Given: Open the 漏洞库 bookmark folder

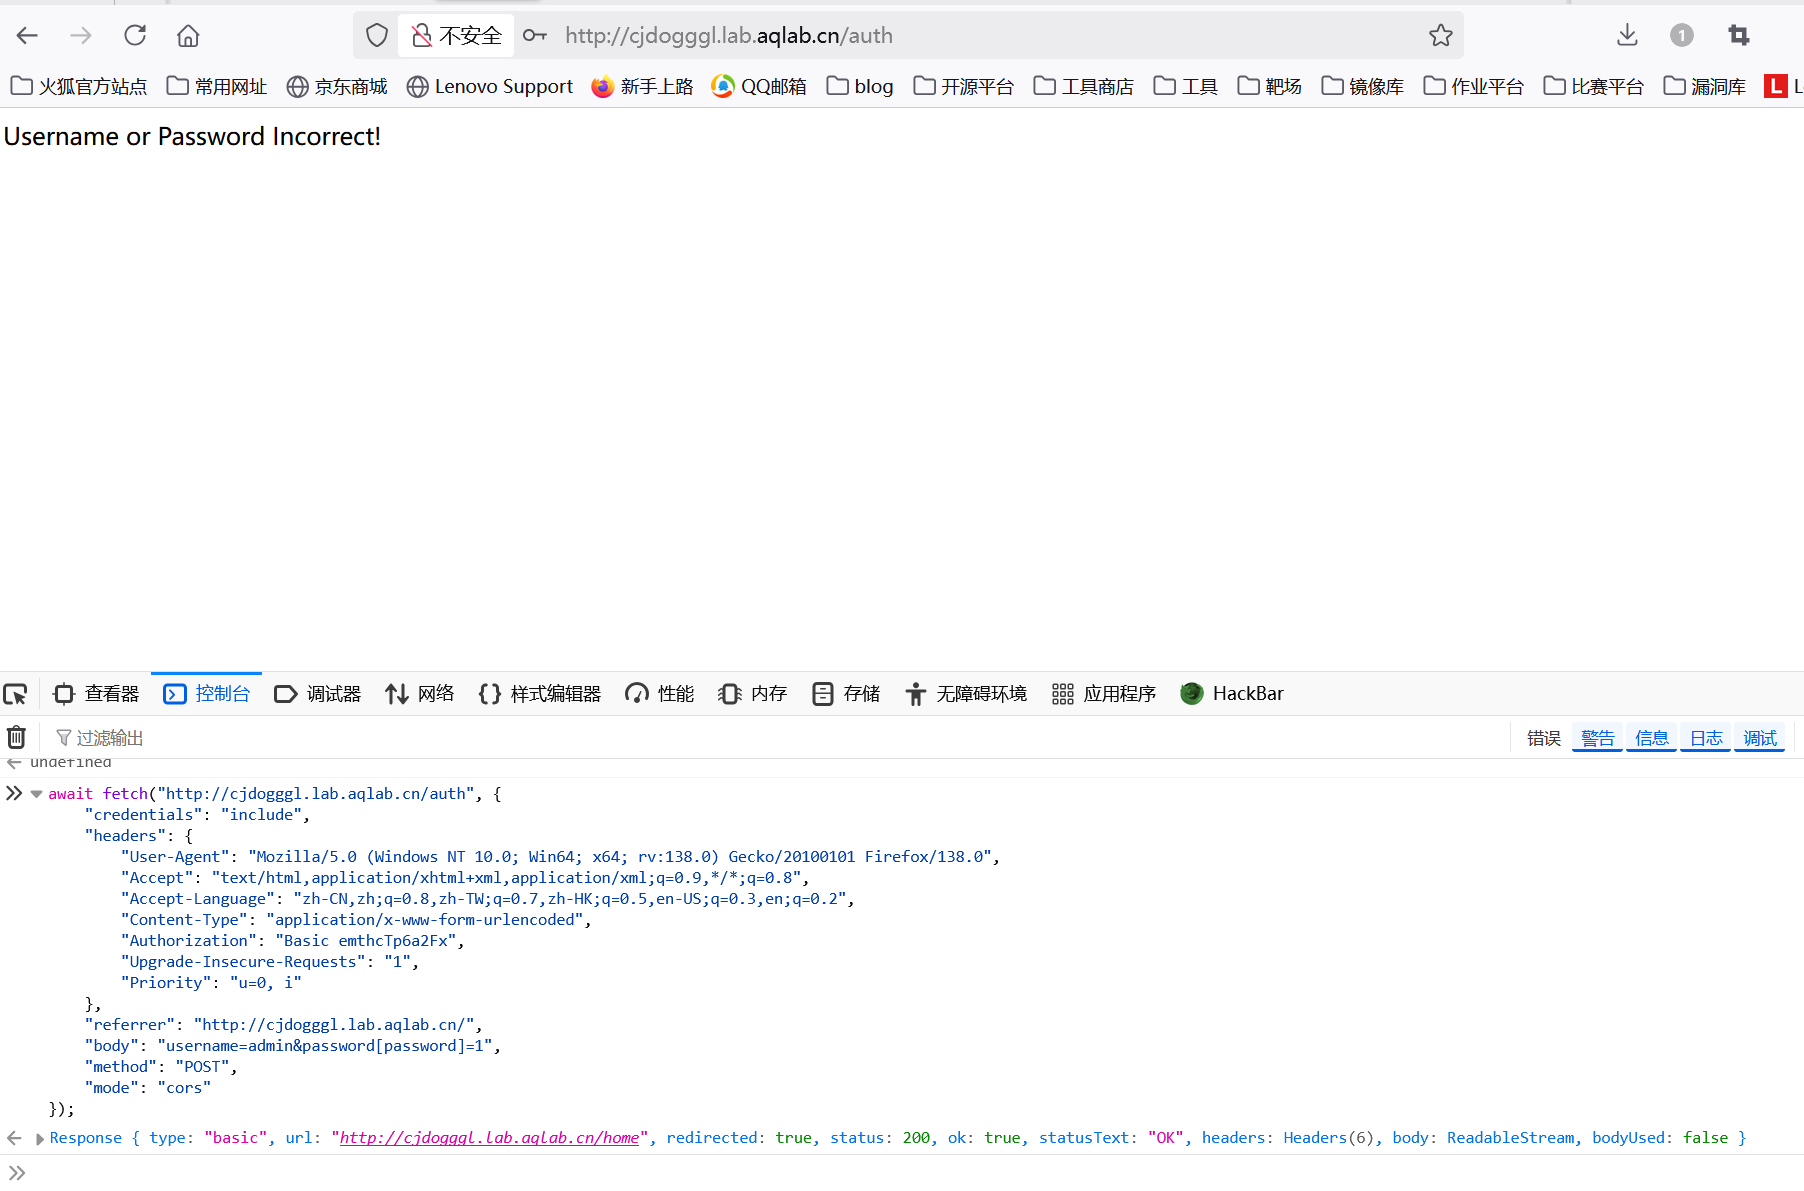Looking at the screenshot, I should pos(1705,87).
